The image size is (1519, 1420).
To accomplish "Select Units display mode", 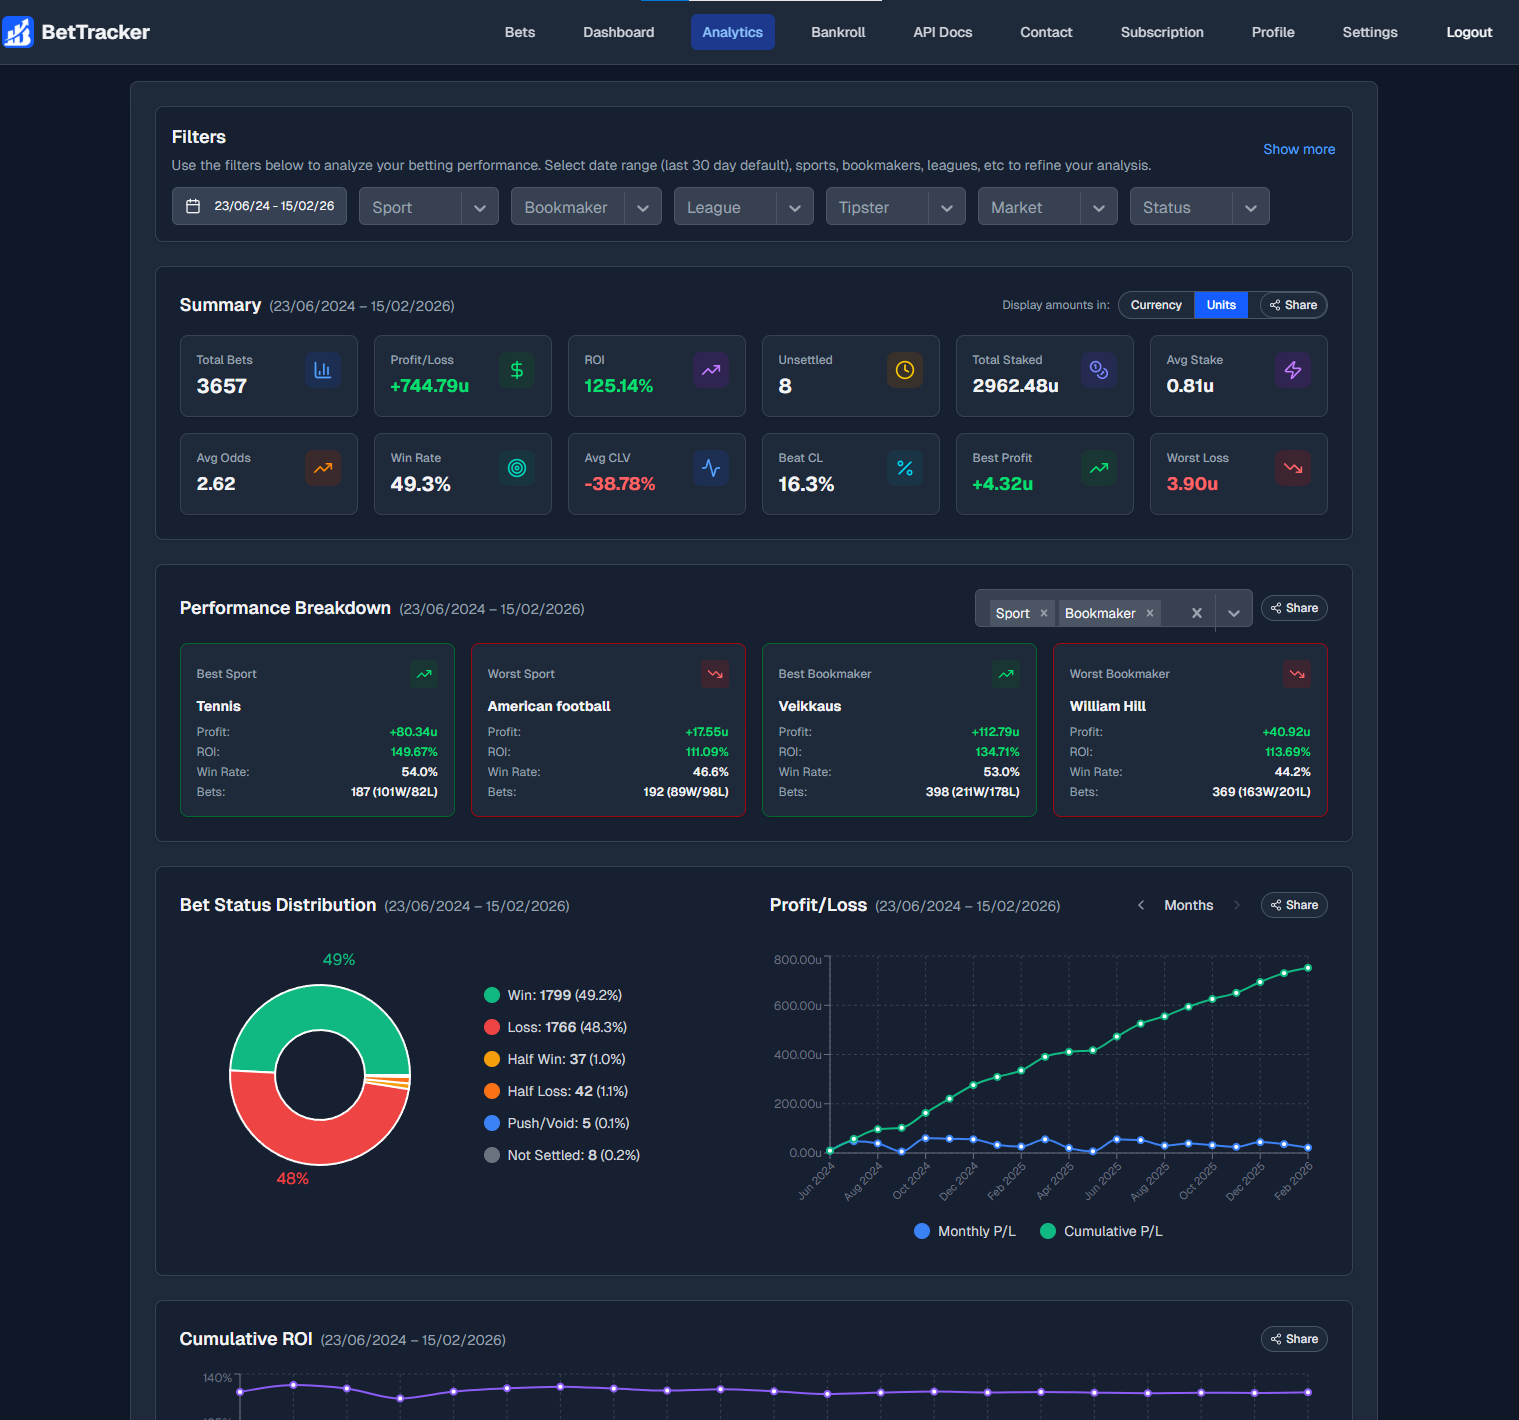I will (1220, 305).
